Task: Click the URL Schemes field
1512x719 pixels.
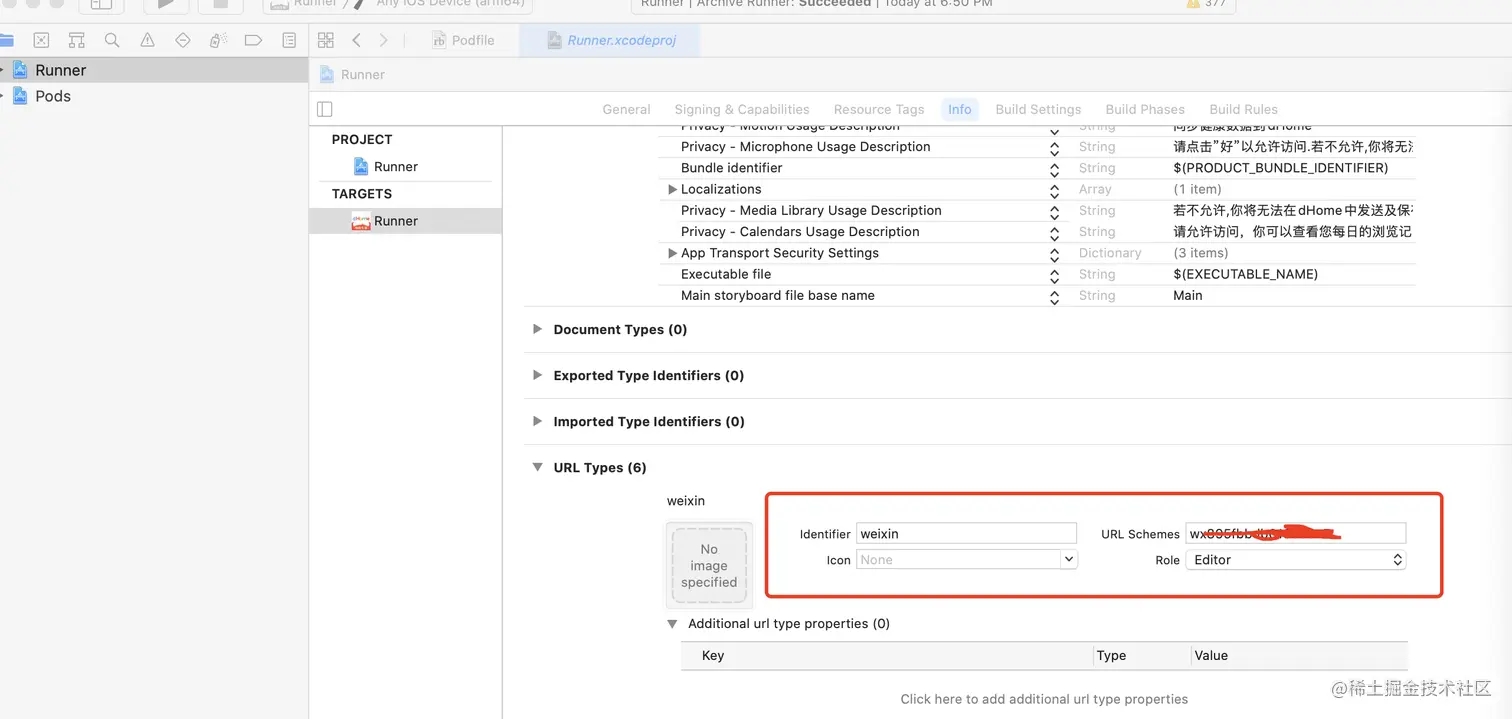Action: tap(1296, 534)
